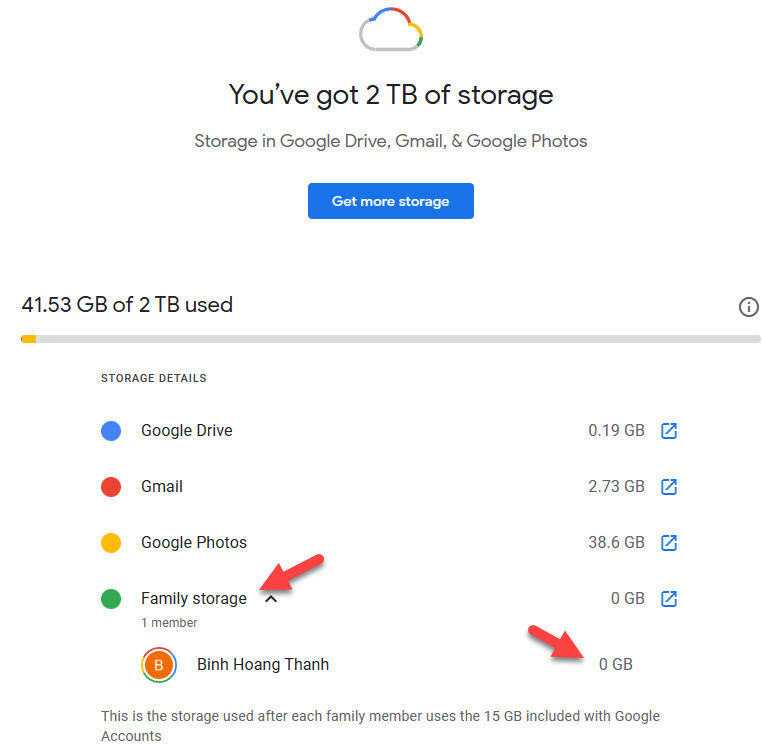Click the red Gmail dot
This screenshot has height=750, width=762.
(111, 487)
